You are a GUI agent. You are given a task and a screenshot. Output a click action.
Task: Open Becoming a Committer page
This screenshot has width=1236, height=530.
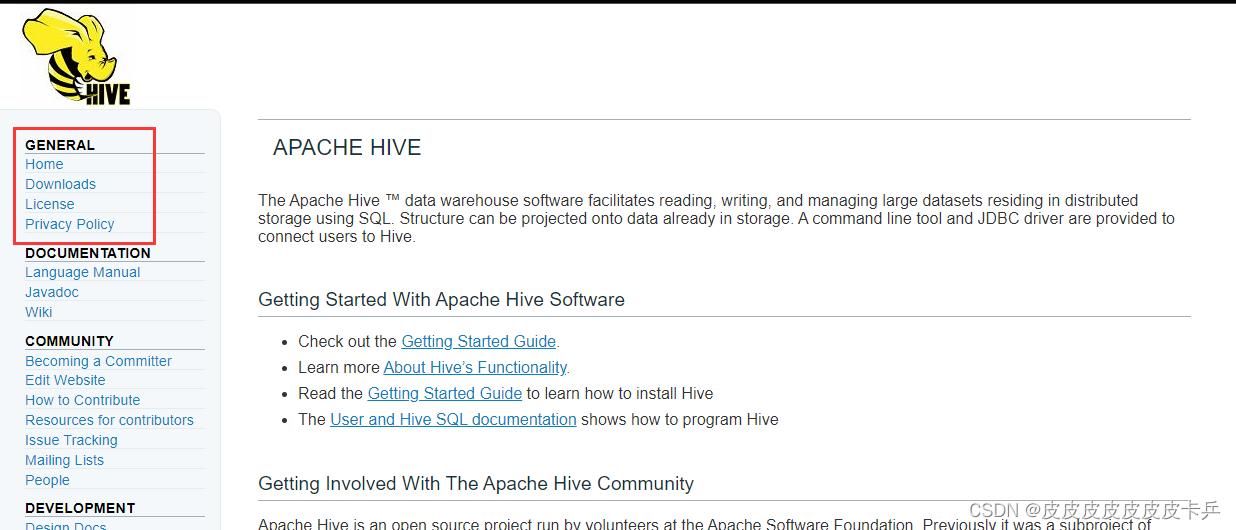(98, 361)
